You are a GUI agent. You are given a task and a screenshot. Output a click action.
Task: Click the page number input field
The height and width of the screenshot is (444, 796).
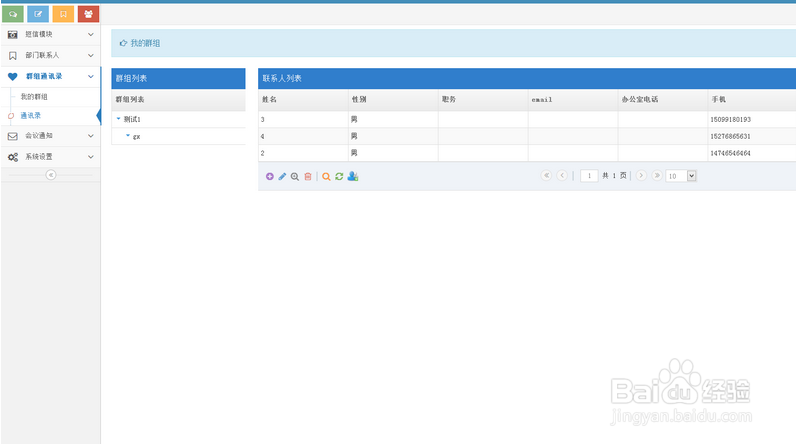(x=589, y=176)
